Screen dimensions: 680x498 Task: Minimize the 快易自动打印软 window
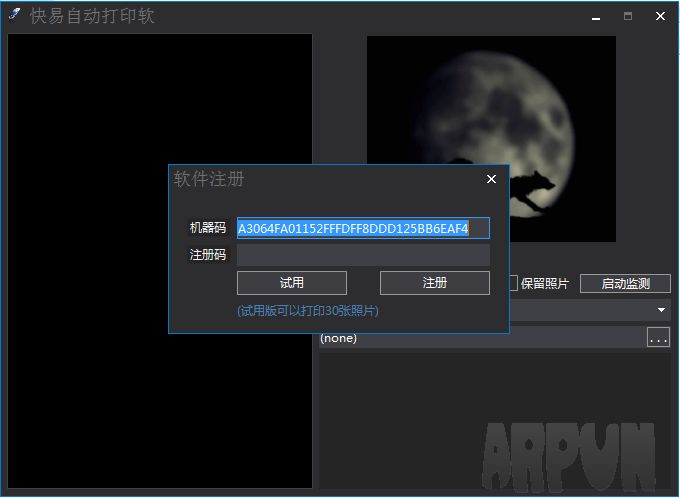pyautogui.click(x=596, y=17)
